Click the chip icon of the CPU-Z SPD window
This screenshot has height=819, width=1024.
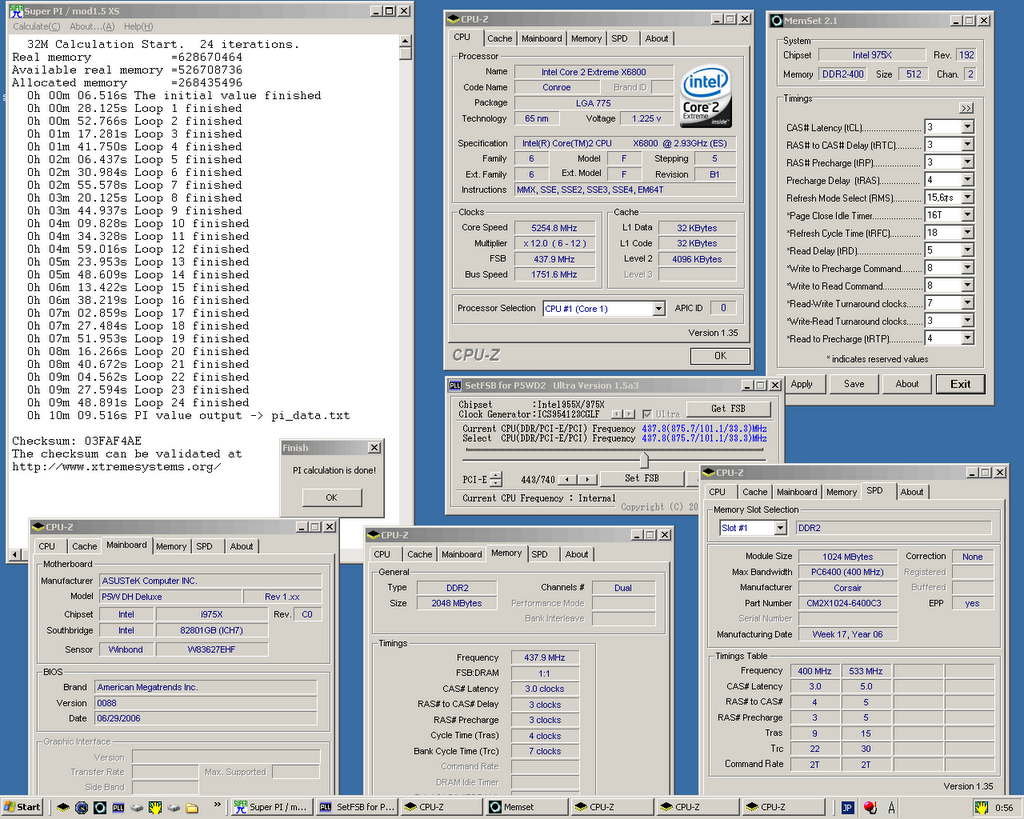click(x=709, y=472)
